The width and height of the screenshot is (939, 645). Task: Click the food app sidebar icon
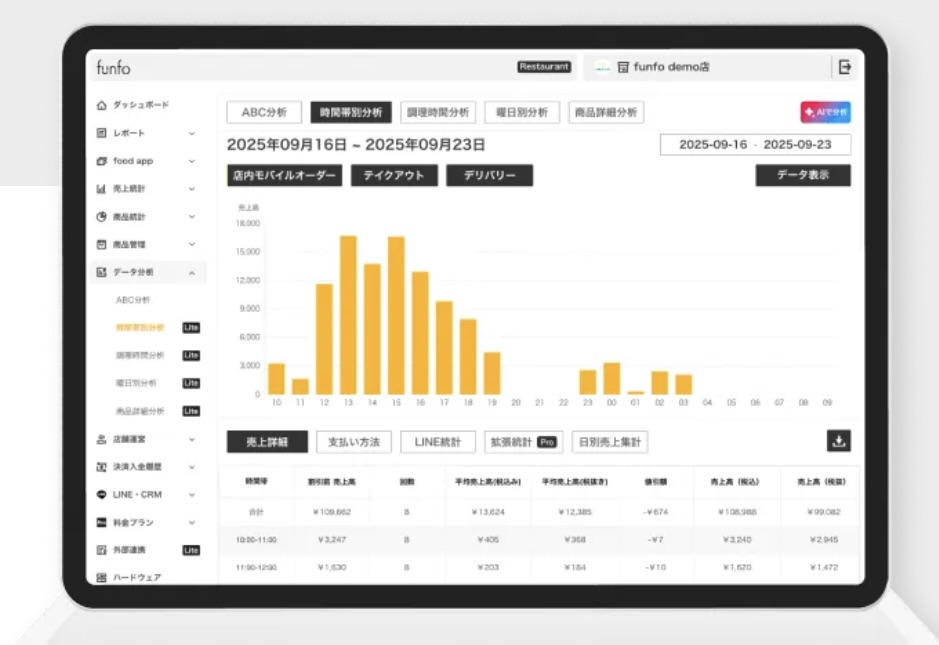(101, 161)
